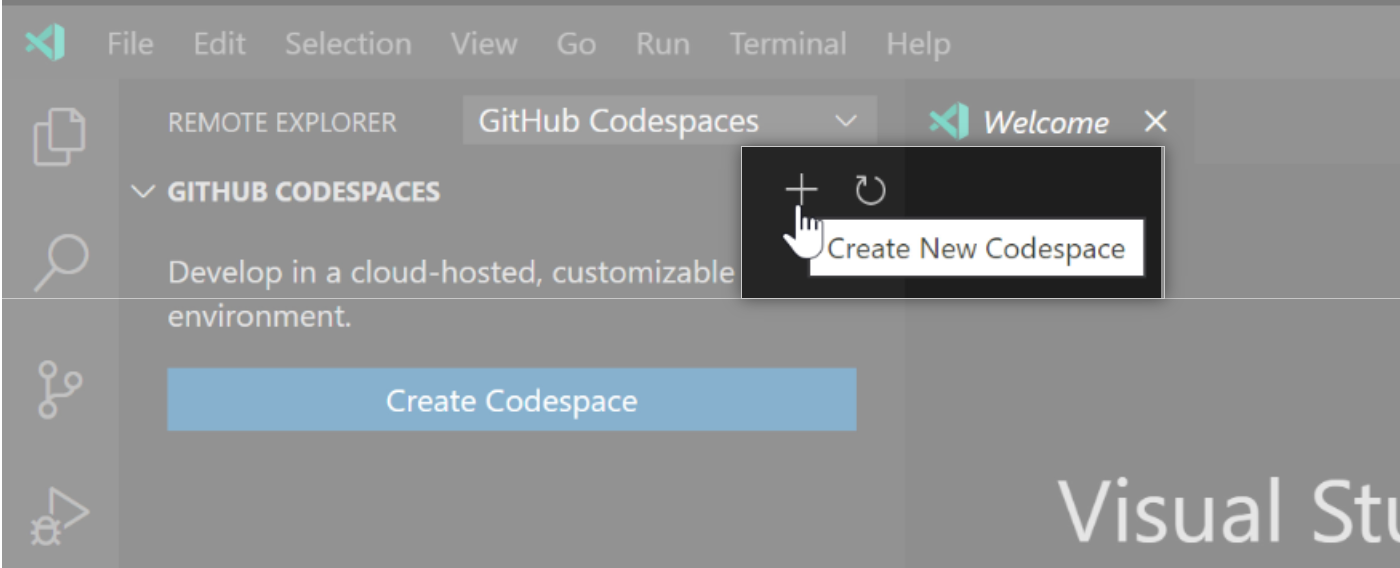Click the 'Develop in a cloud-hosted' description text

[x=451, y=294]
